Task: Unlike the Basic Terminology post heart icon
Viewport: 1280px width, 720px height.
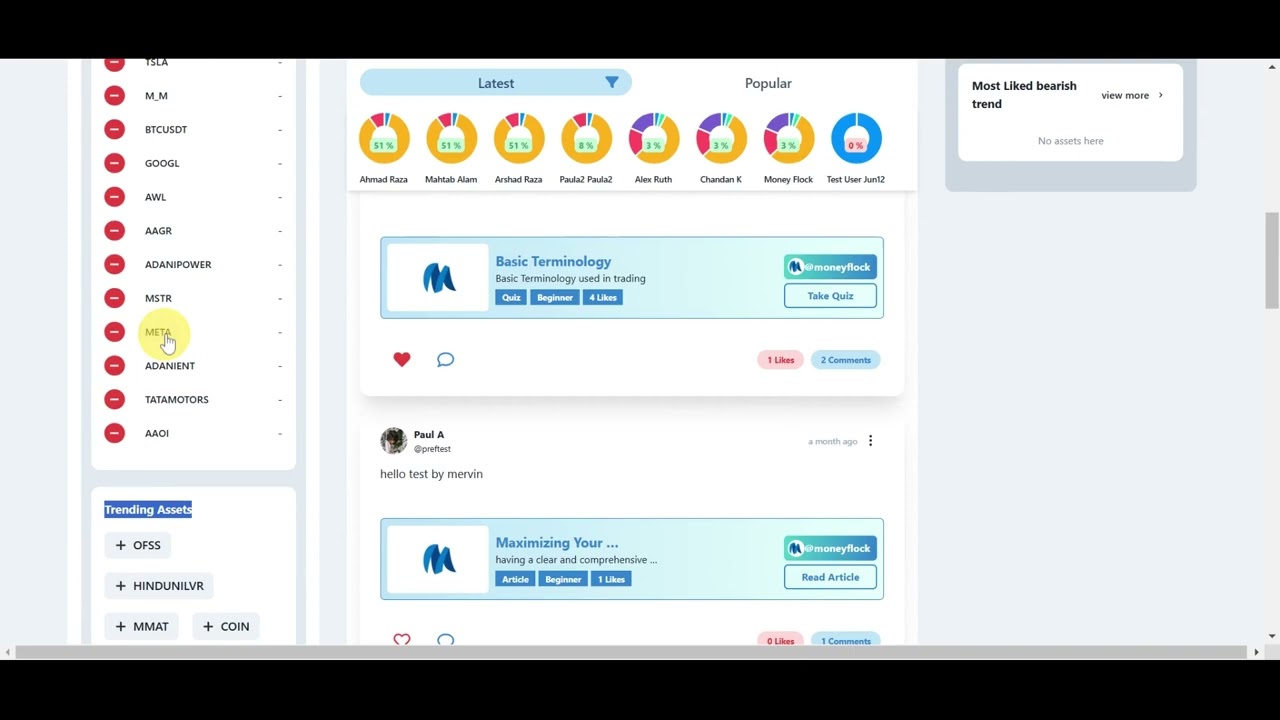Action: tap(402, 360)
